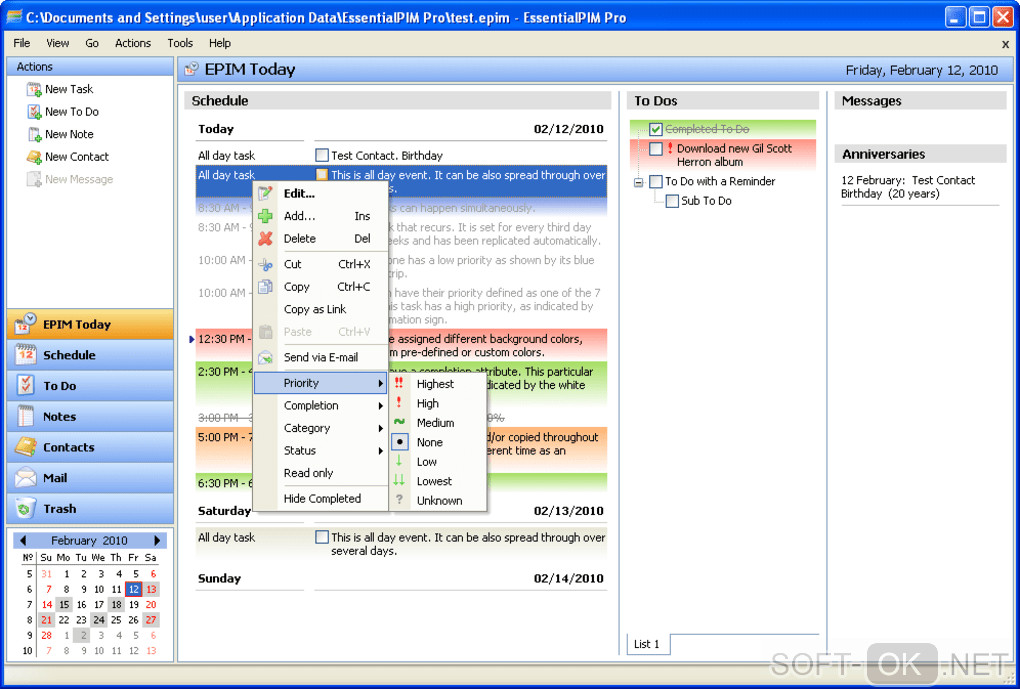
Task: Click the Mail envelope icon in sidebar
Action: [x=26, y=478]
